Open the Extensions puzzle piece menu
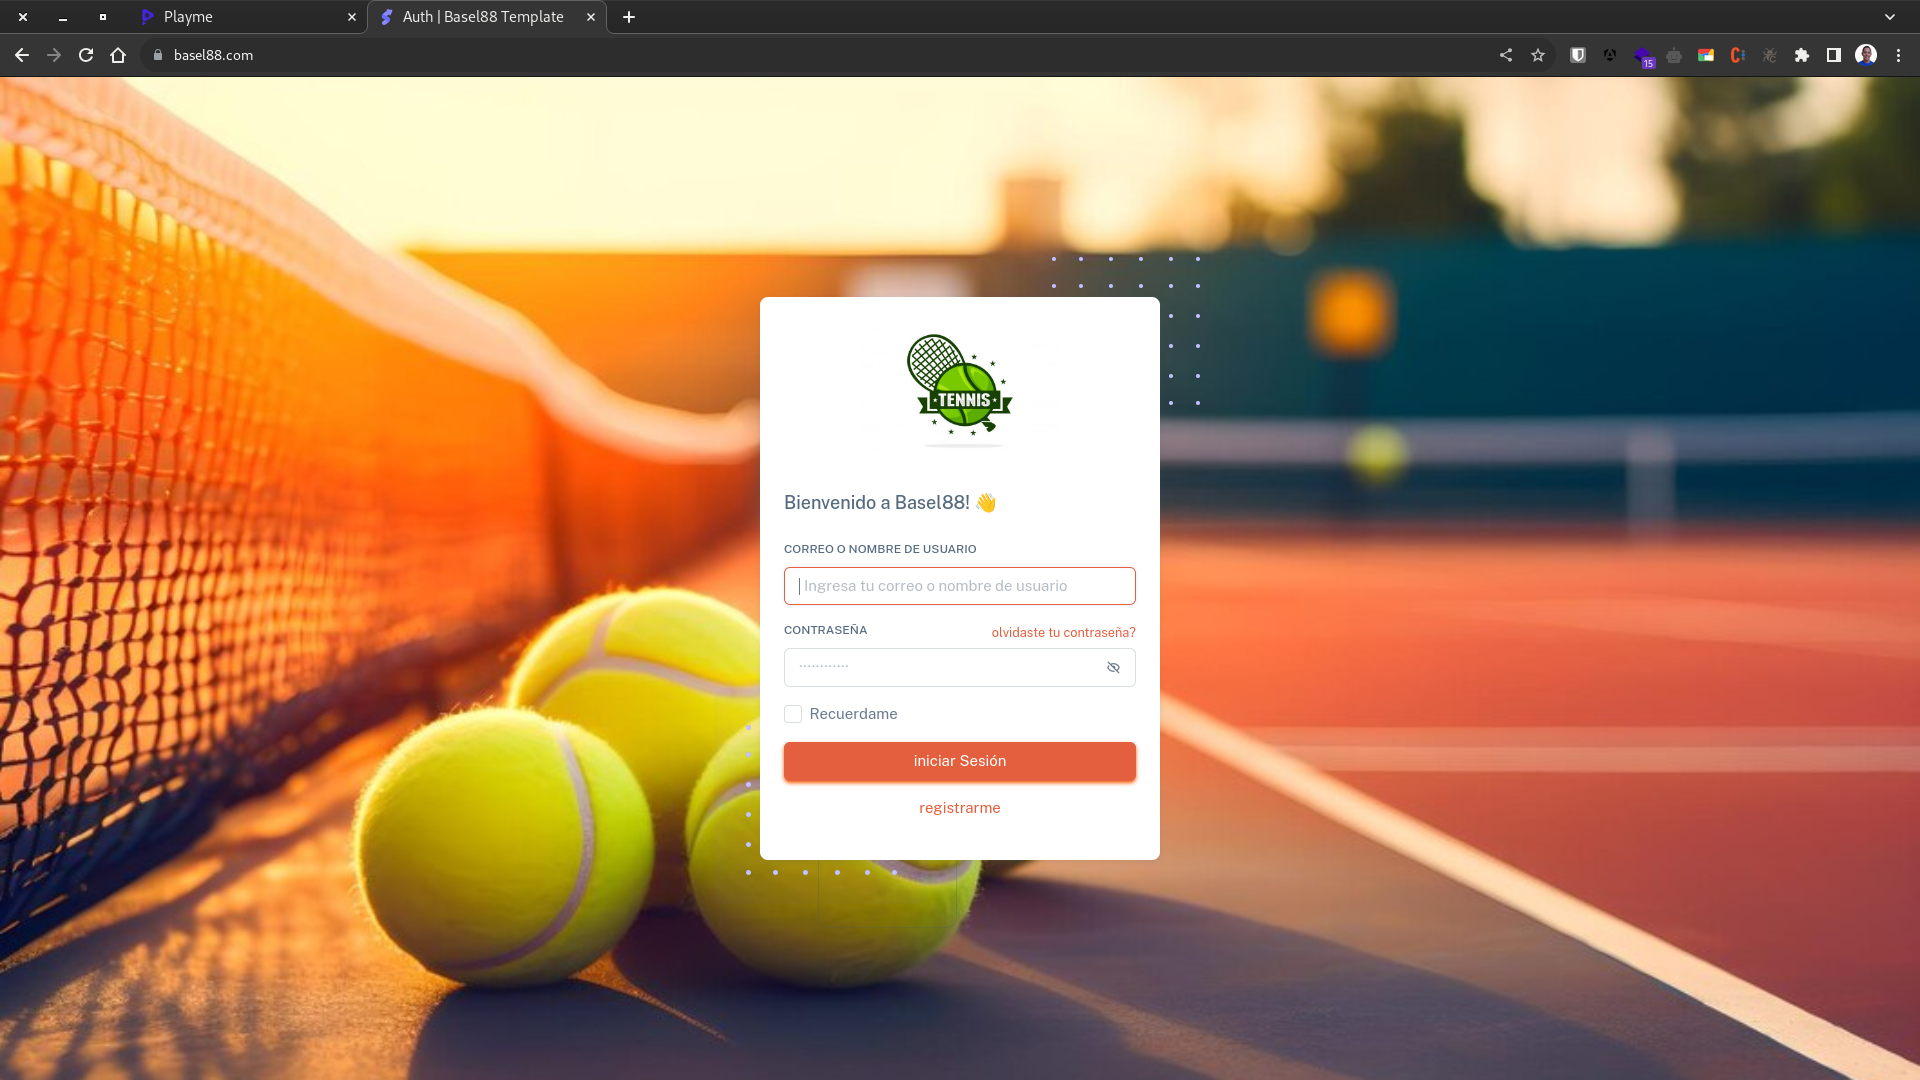Image resolution: width=1920 pixels, height=1080 pixels. pyautogui.click(x=1802, y=55)
